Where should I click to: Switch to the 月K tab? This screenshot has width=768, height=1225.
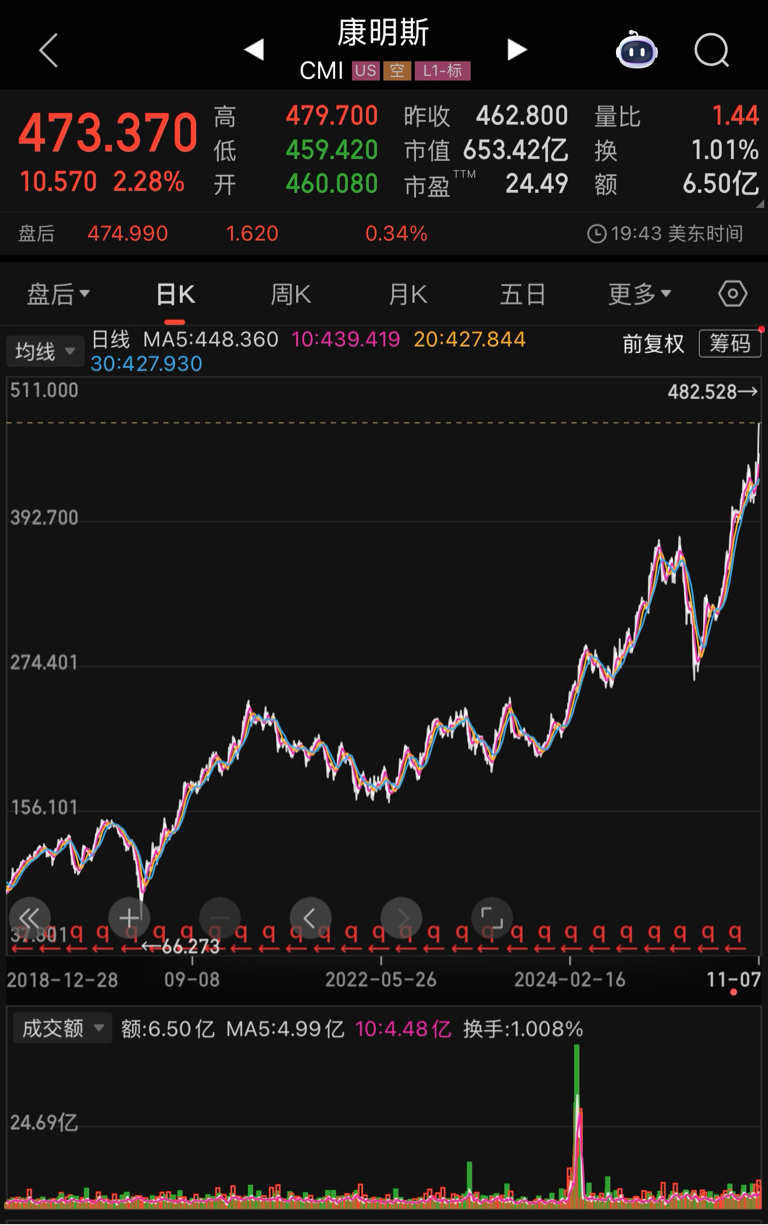407,294
